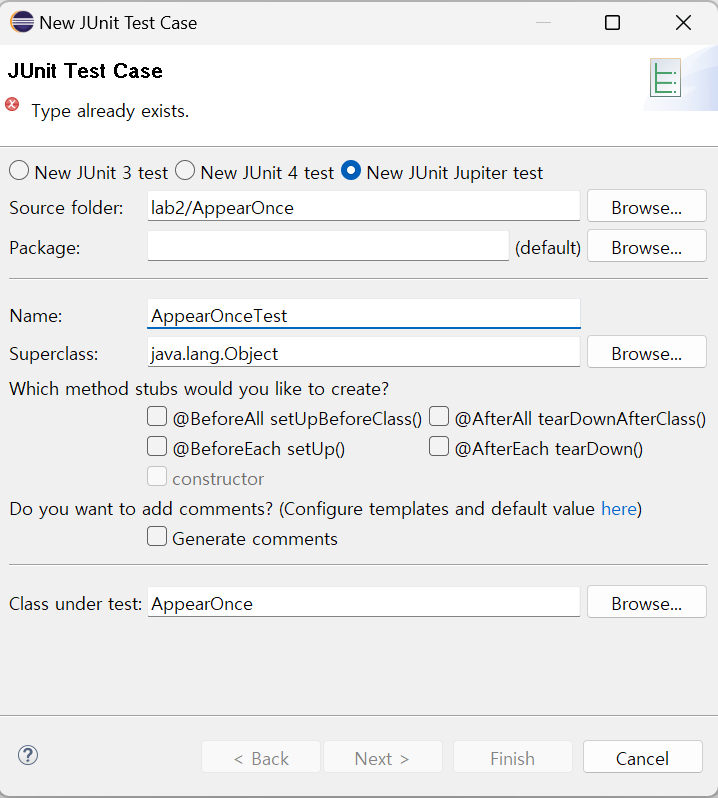Enable @BeforeAll setUpBeforeClass() stub
Image resolution: width=718 pixels, height=798 pixels.
click(x=157, y=417)
